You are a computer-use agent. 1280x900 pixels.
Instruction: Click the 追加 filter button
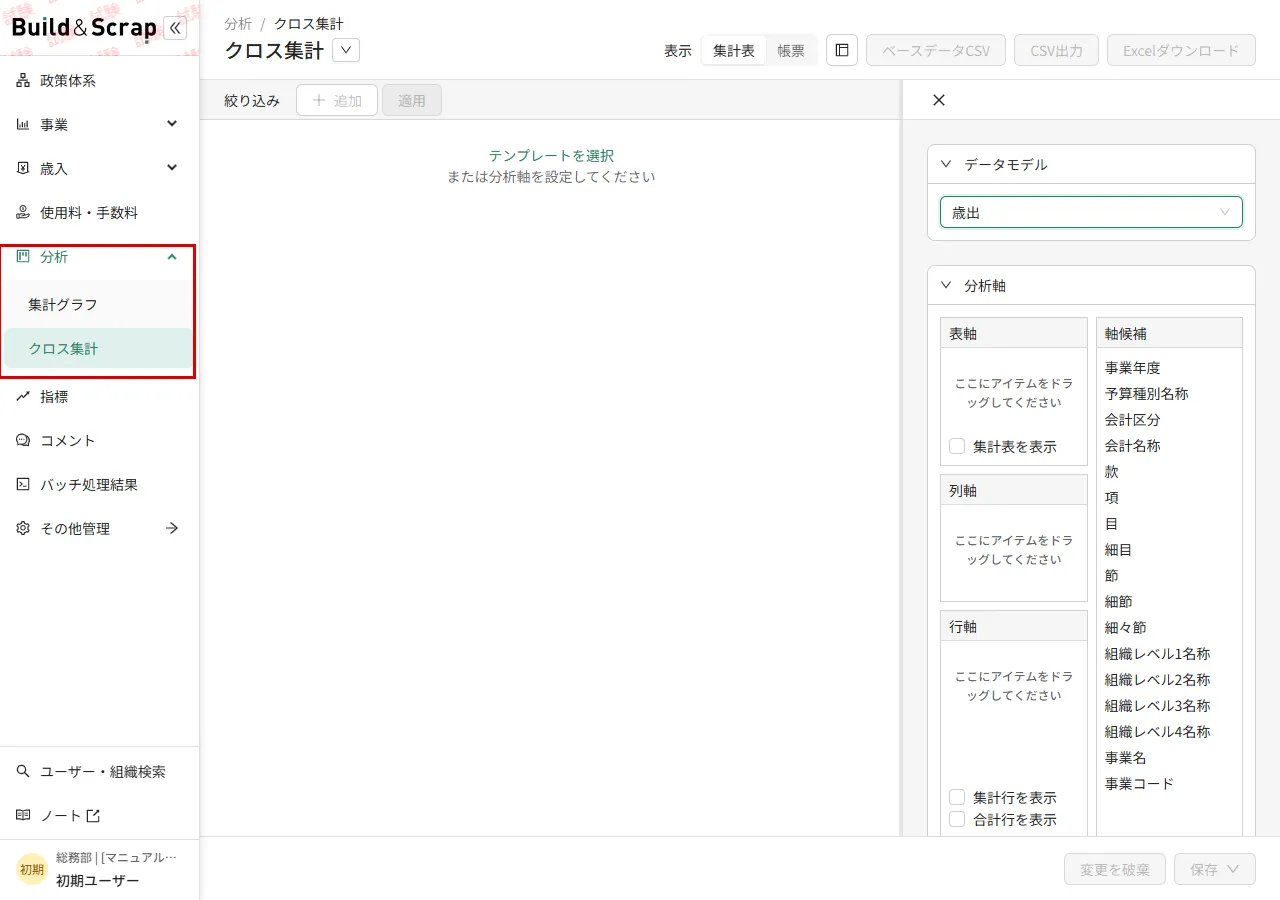point(337,100)
